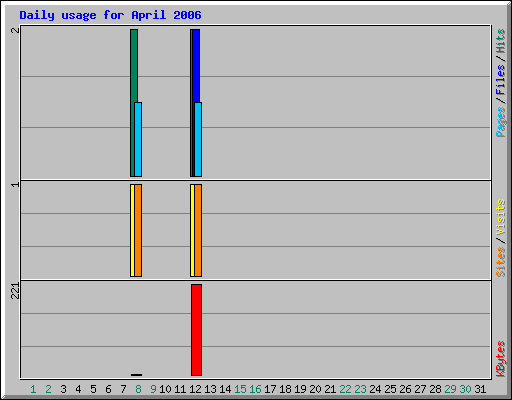Viewport: 512px width, 400px height.
Task: Click day label '7' on x-axis
Action: point(123,389)
